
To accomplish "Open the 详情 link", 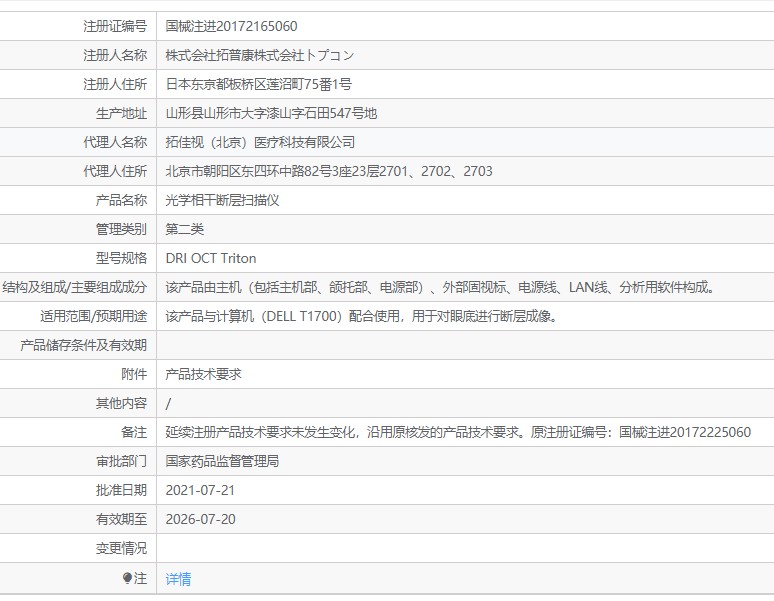I will [x=178, y=578].
